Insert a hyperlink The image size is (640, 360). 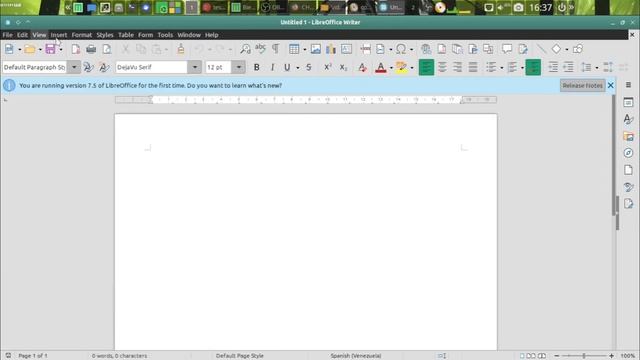pyautogui.click(x=426, y=49)
